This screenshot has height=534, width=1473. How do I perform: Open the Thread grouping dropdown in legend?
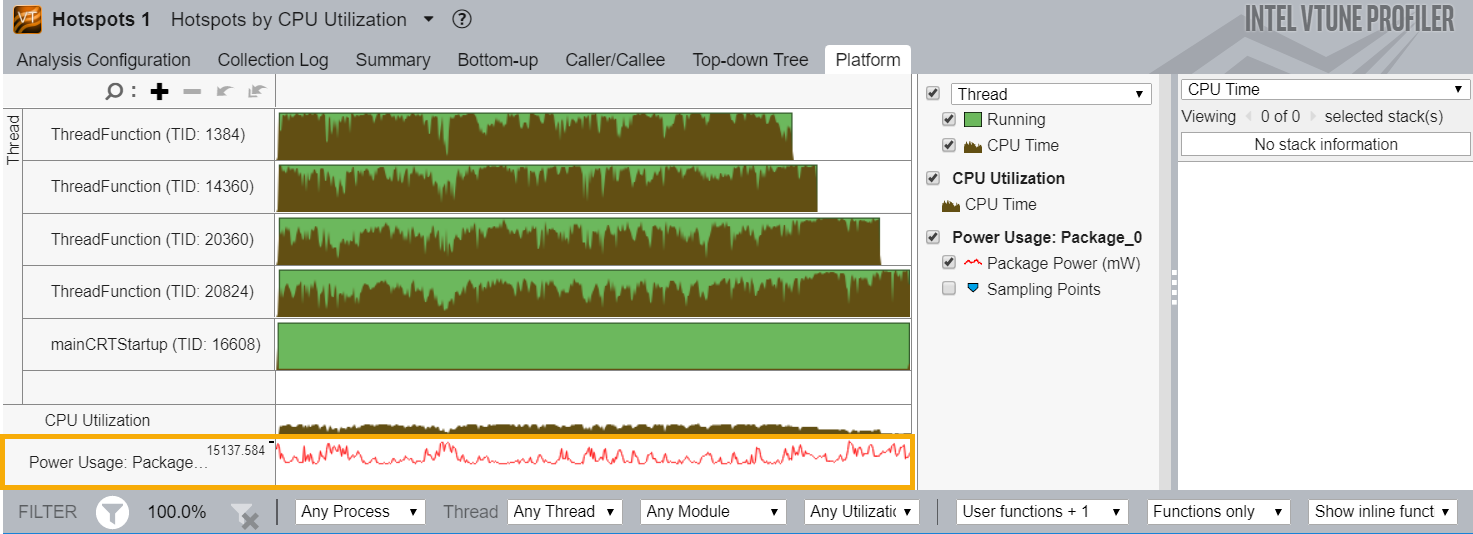tap(1051, 94)
